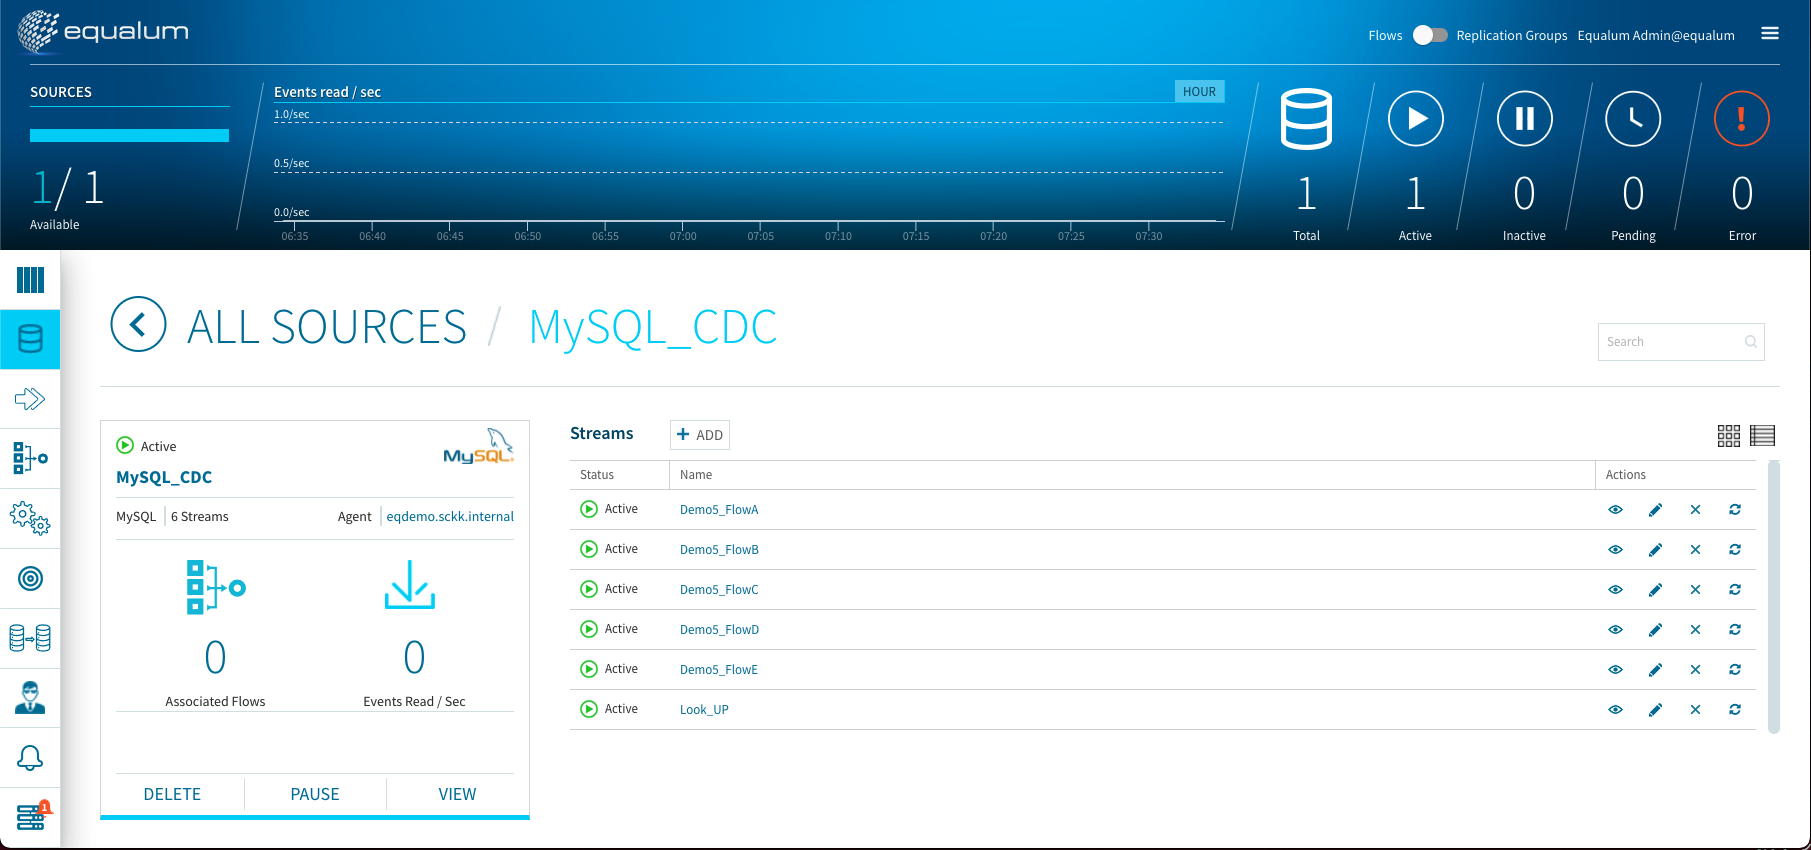The image size is (1811, 850).
Task: Click the Error exclamation icon in header
Action: [x=1742, y=119]
